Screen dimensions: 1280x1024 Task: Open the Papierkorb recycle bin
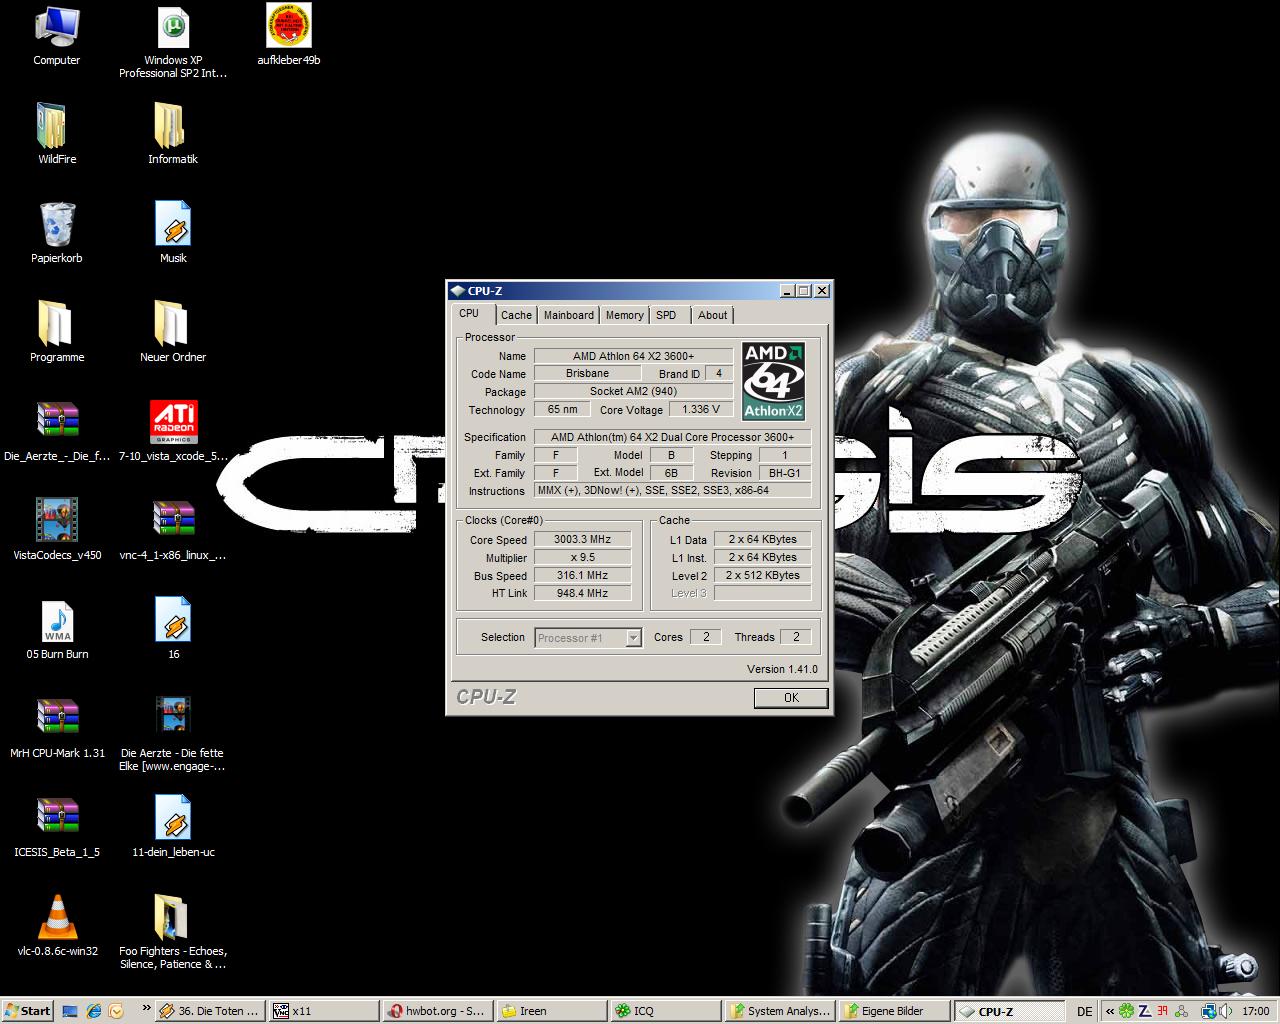point(57,233)
